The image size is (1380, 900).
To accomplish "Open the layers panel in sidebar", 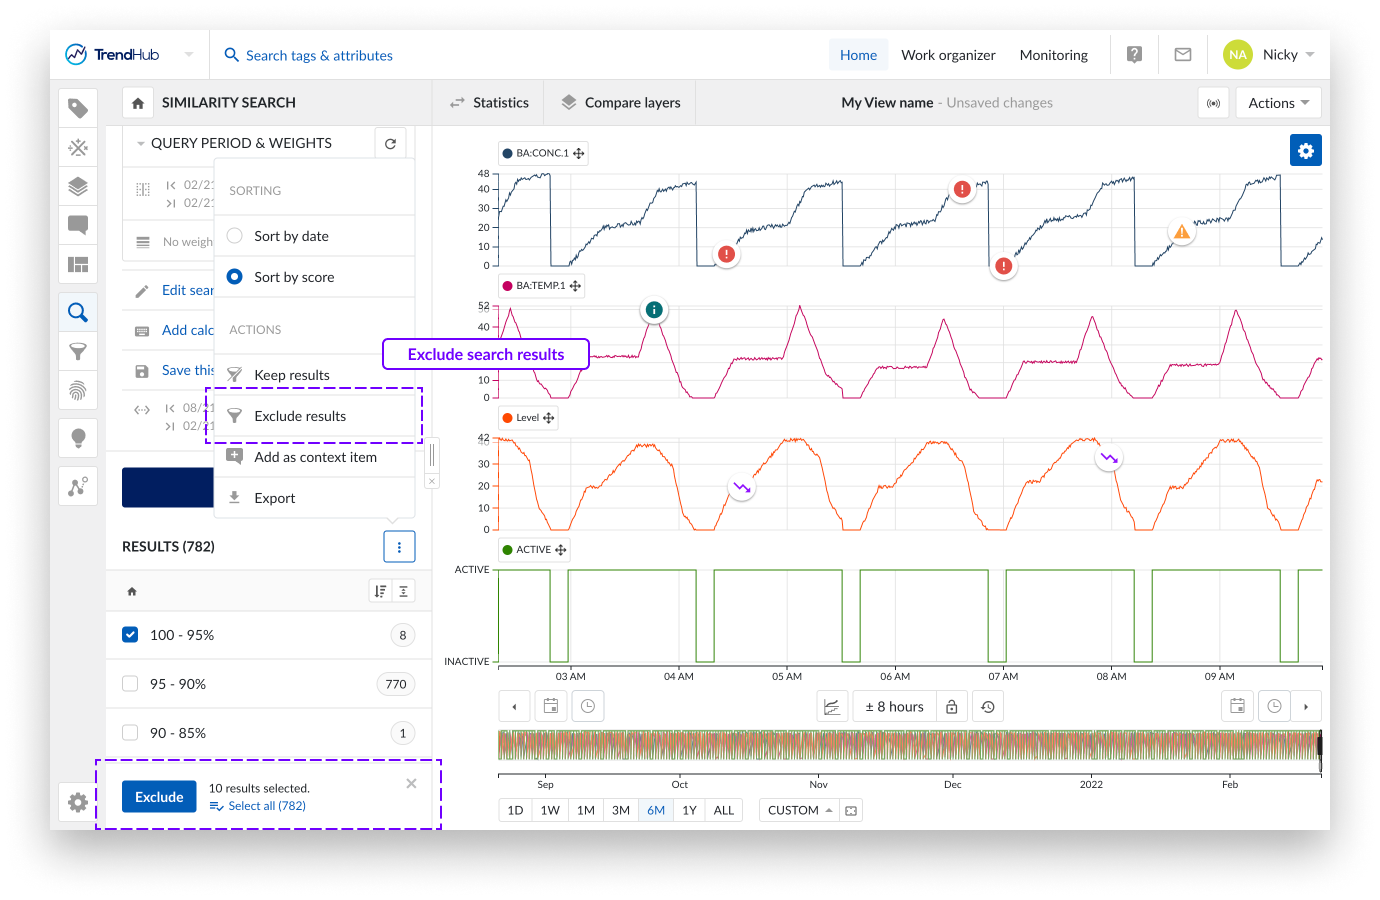I will pos(78,186).
